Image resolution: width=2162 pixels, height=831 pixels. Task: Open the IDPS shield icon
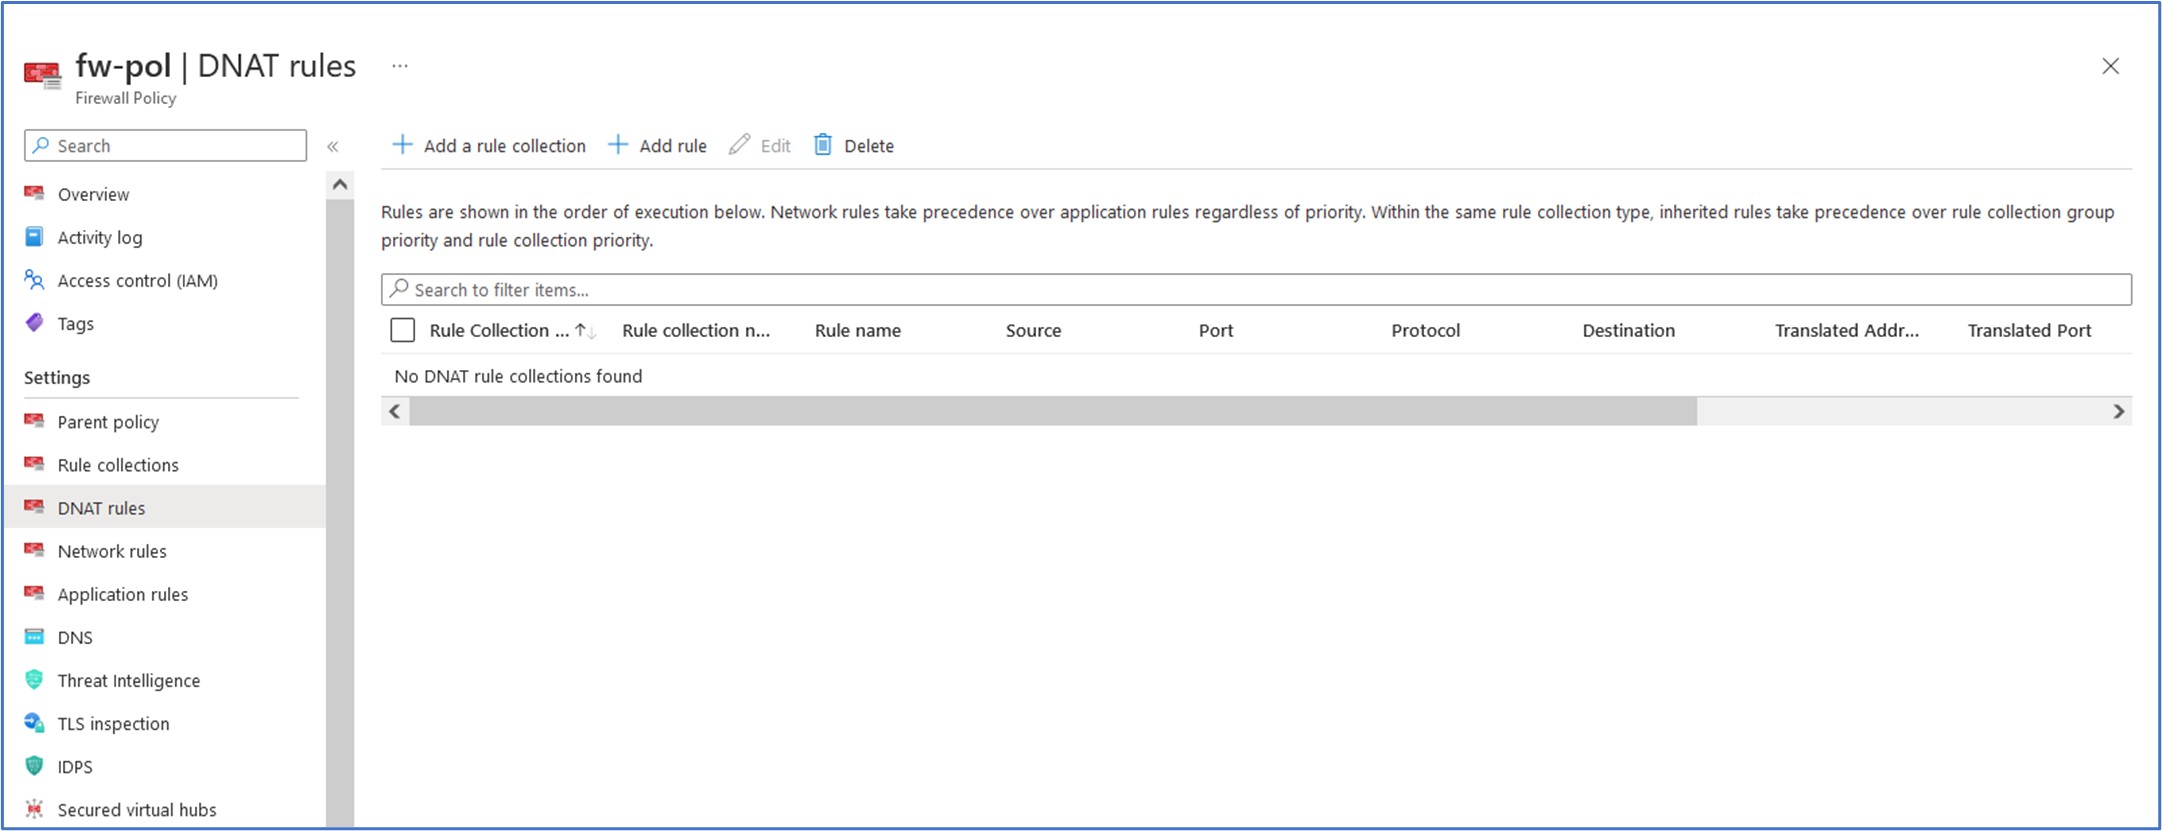35,766
